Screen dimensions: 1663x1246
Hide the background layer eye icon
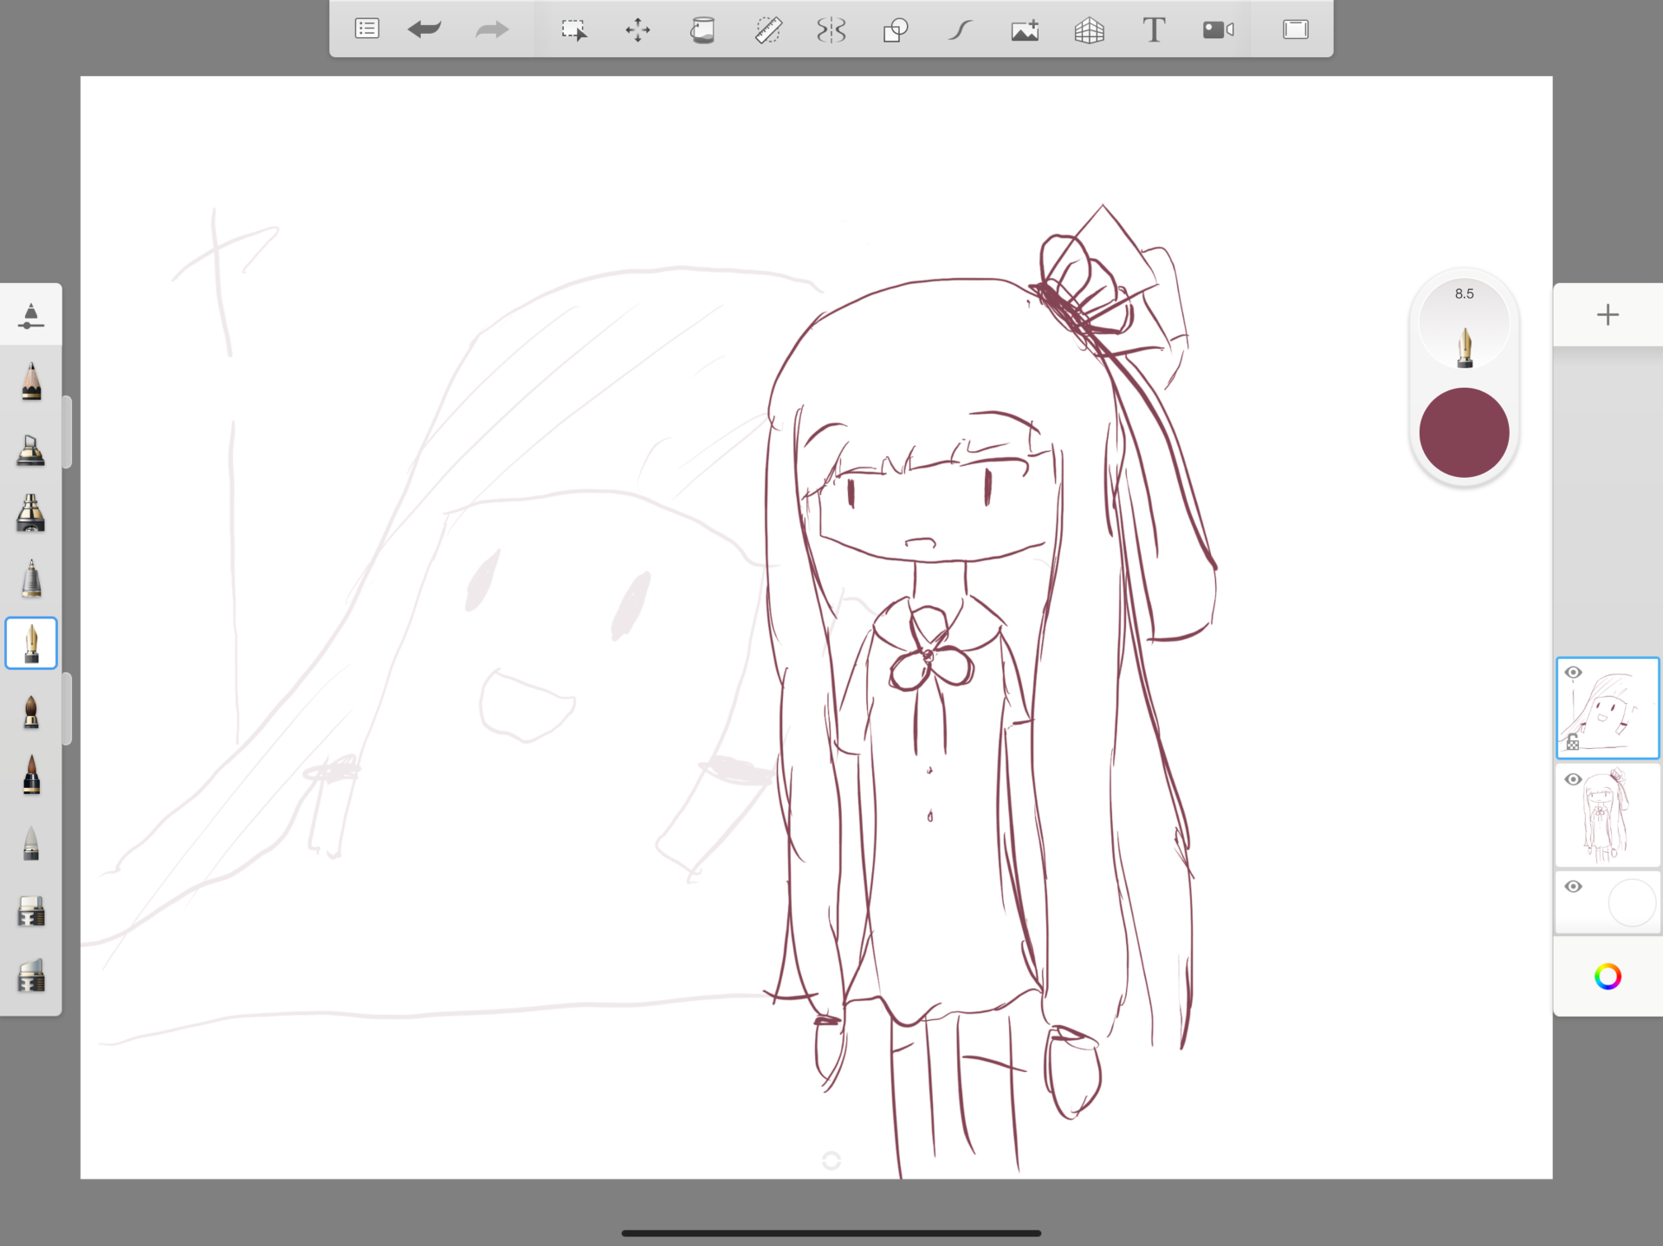[1573, 887]
